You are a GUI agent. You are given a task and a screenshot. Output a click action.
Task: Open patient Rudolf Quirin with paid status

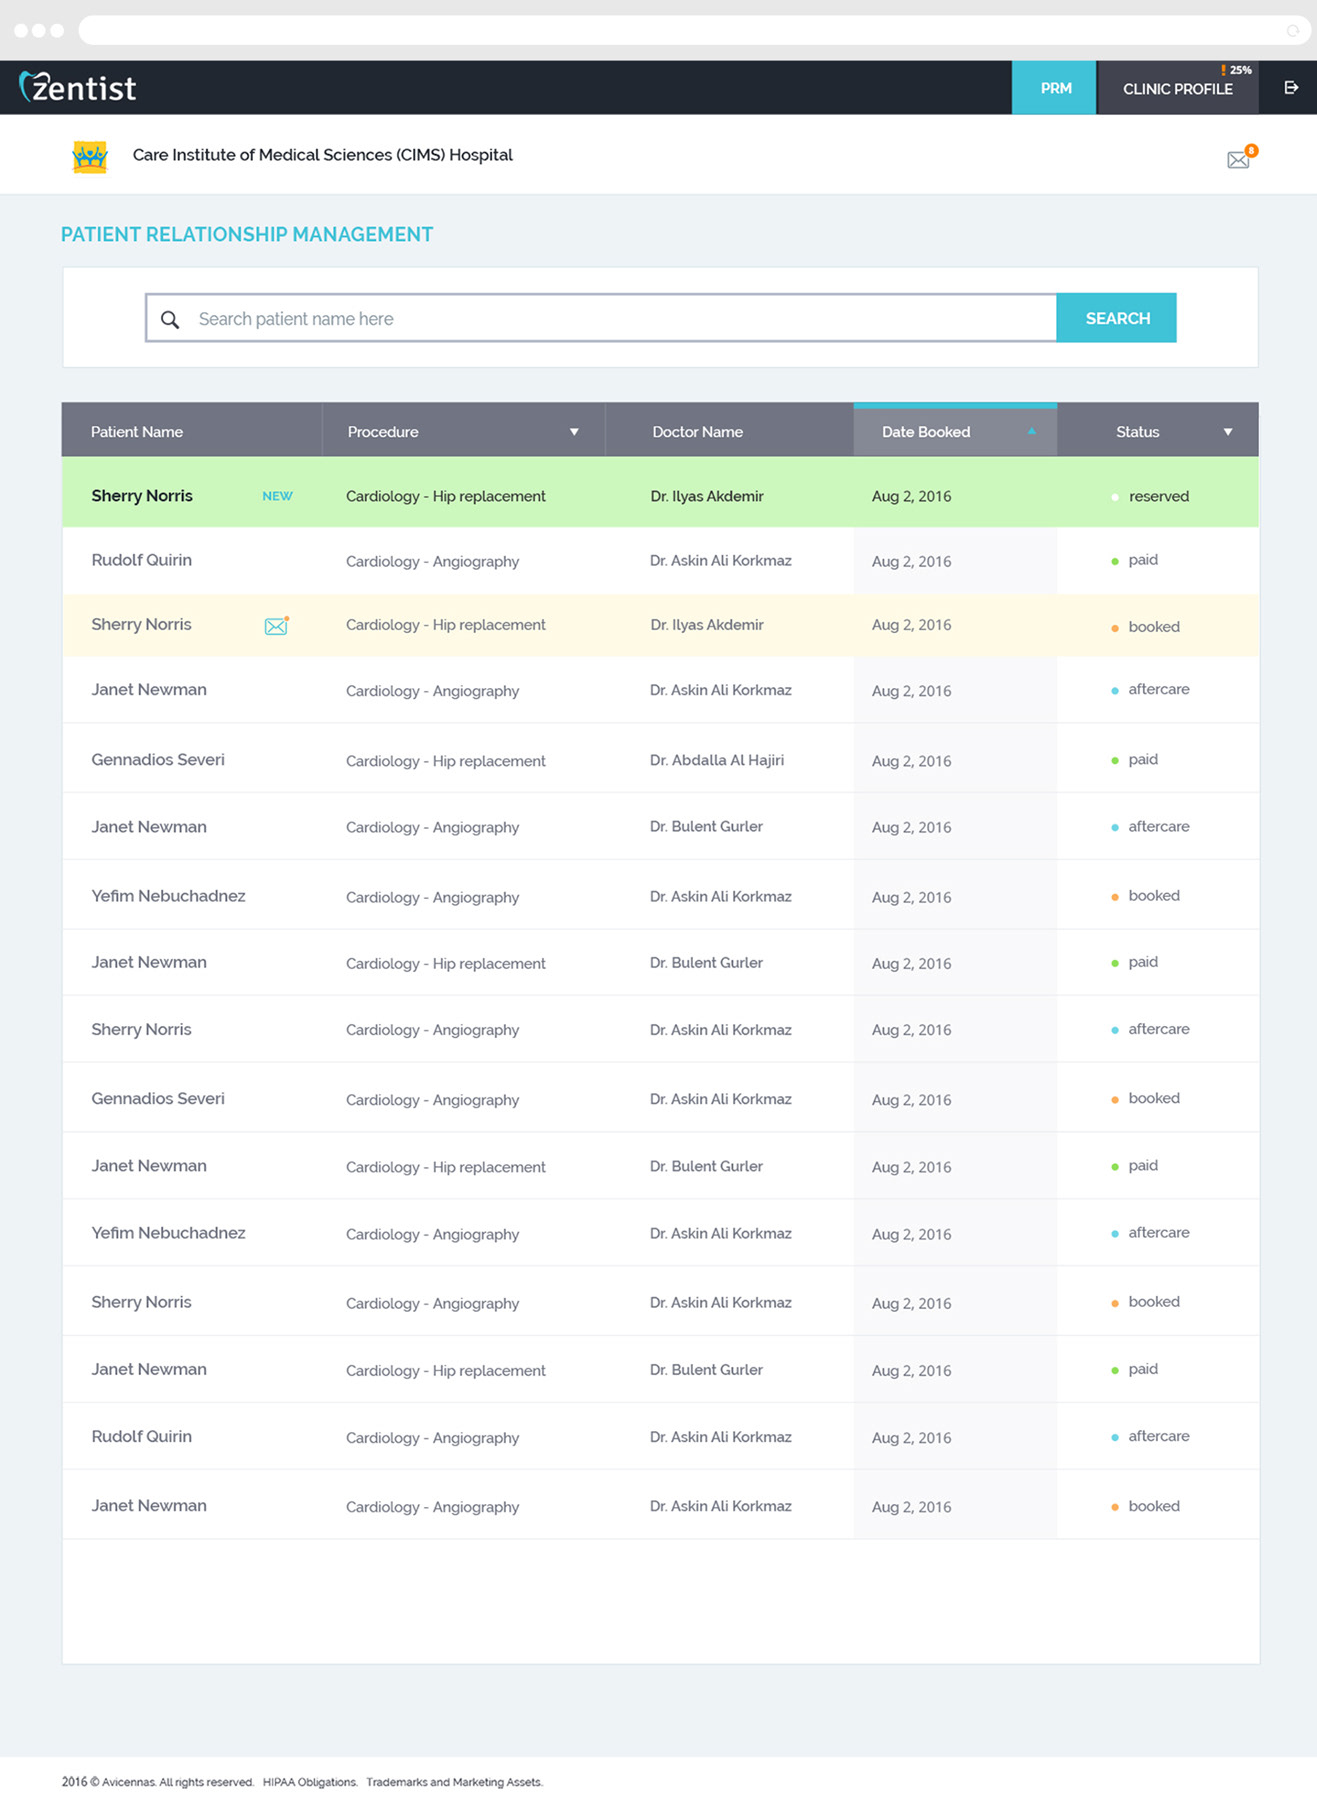point(142,560)
